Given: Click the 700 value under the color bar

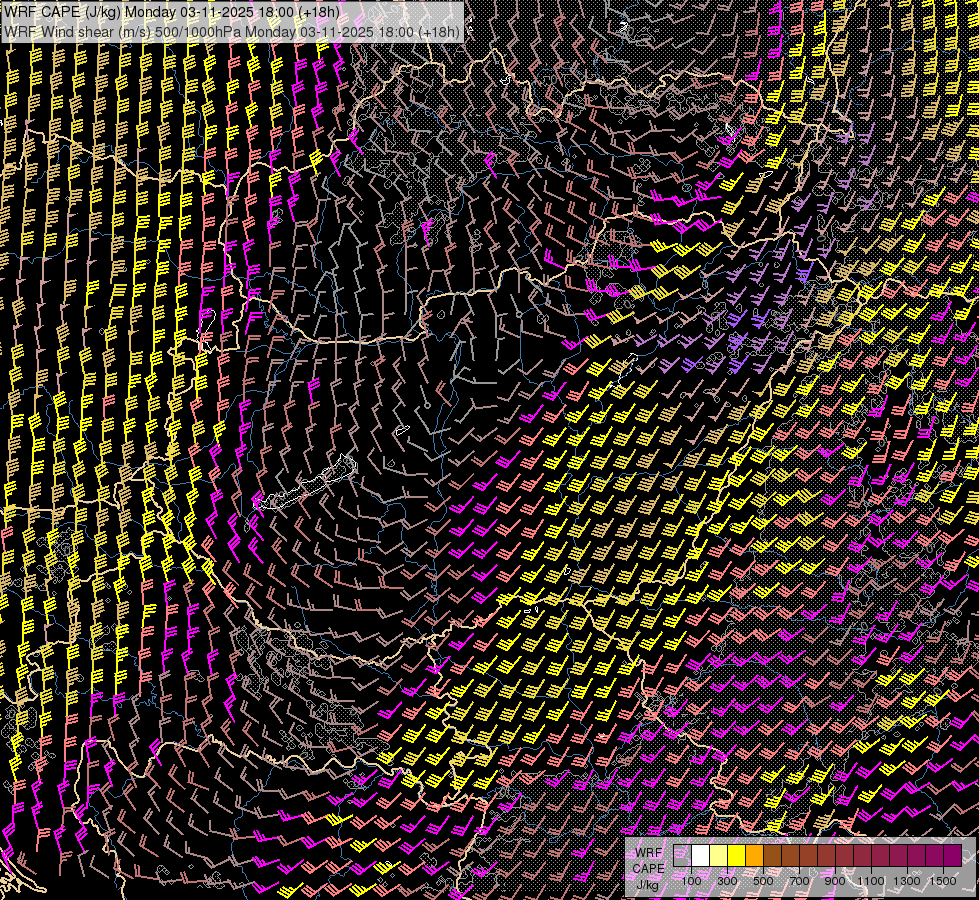Looking at the screenshot, I should point(799,881).
